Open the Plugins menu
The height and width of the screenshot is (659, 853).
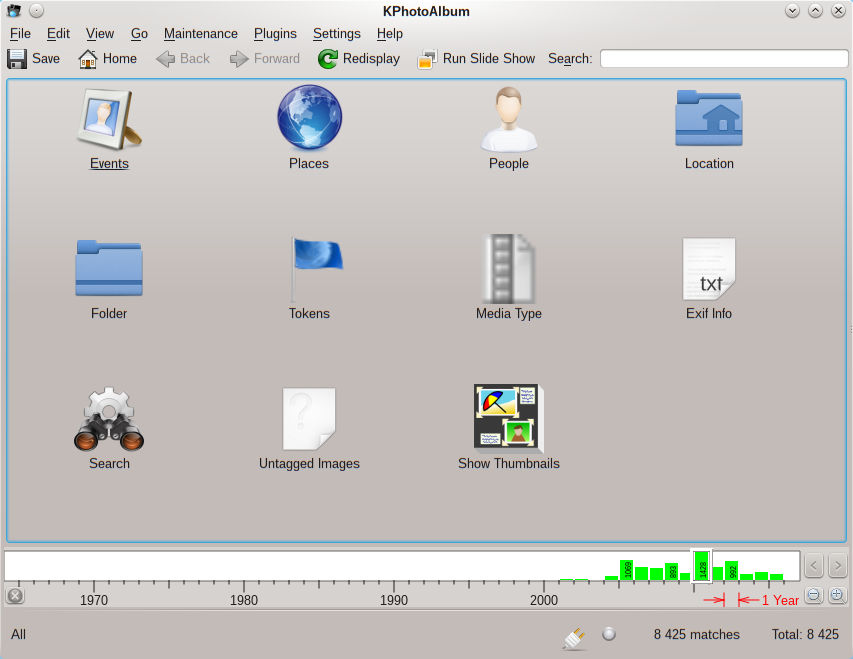(275, 34)
